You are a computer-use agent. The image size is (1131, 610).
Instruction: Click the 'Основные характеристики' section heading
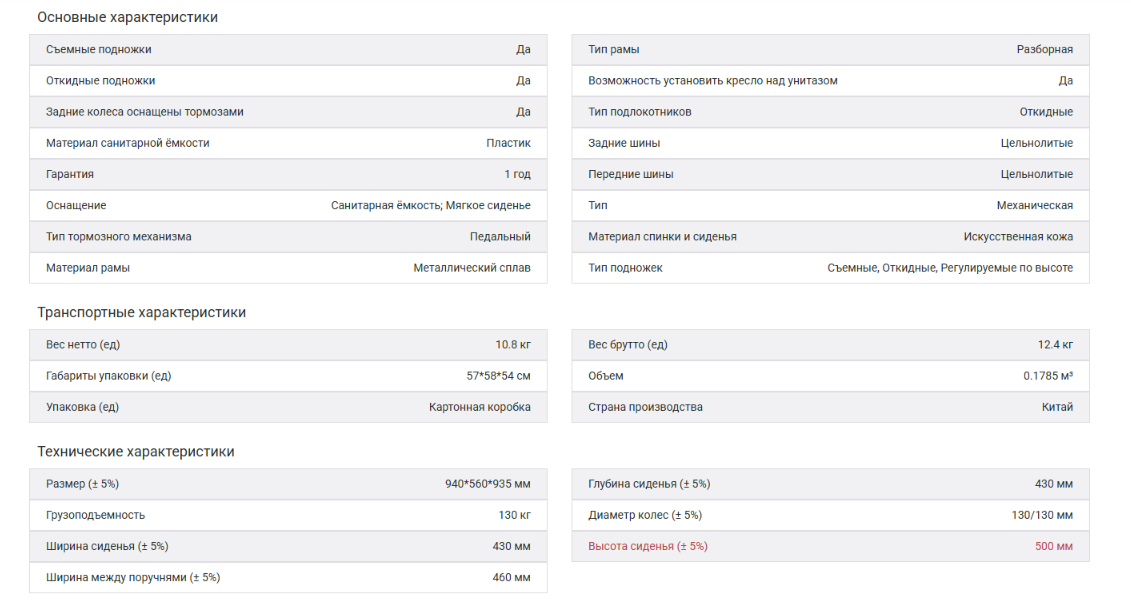tap(127, 17)
